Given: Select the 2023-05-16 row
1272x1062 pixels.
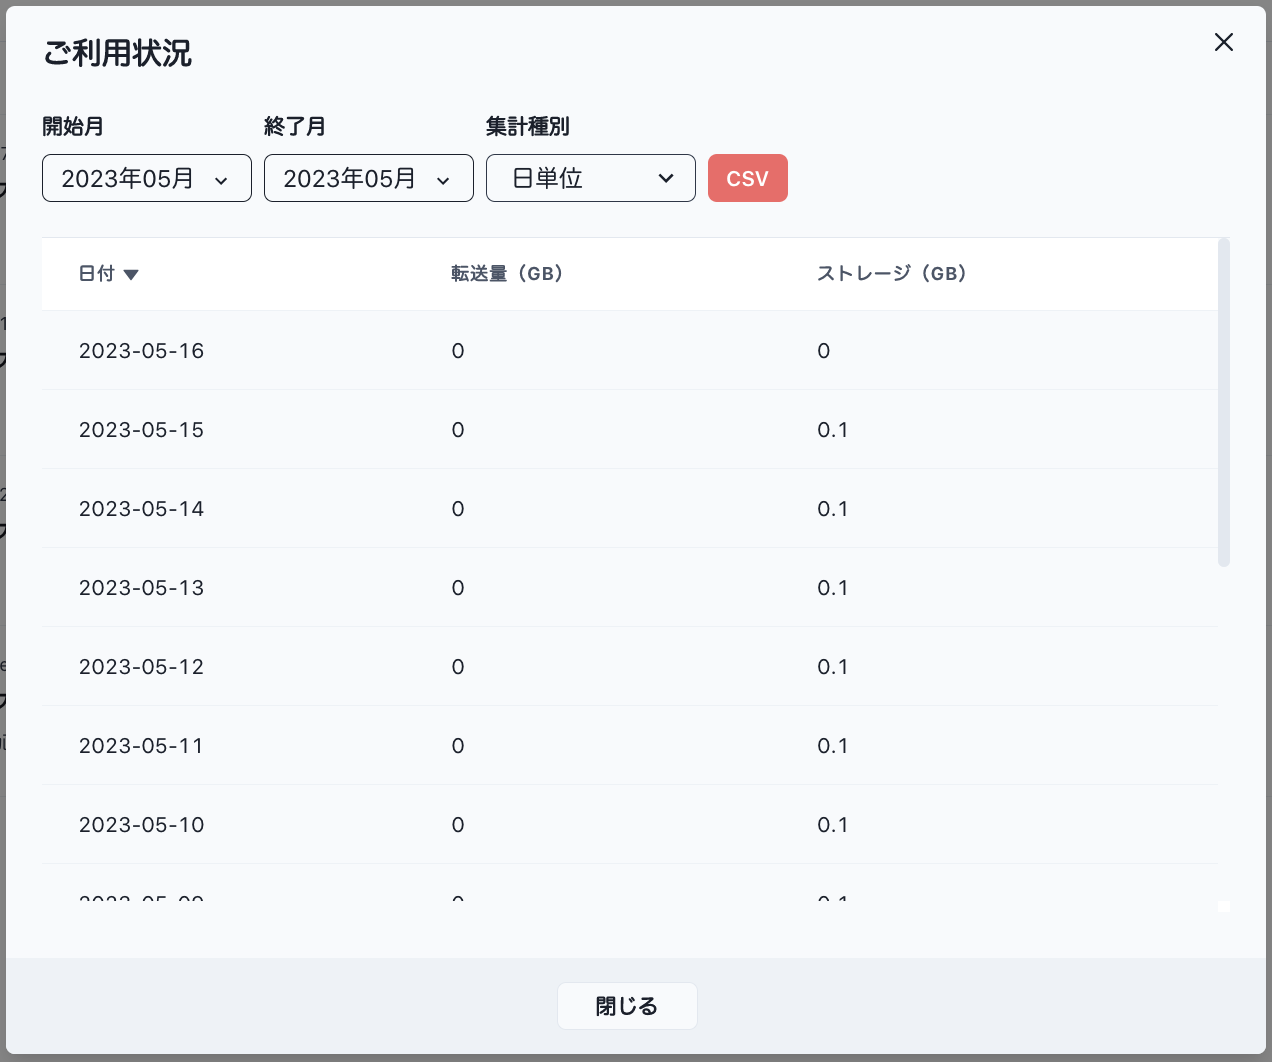Looking at the screenshot, I should coord(629,351).
